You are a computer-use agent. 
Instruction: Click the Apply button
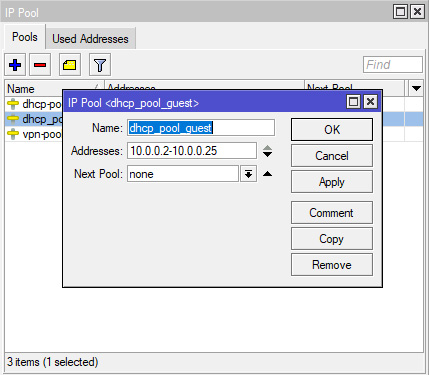tap(332, 182)
